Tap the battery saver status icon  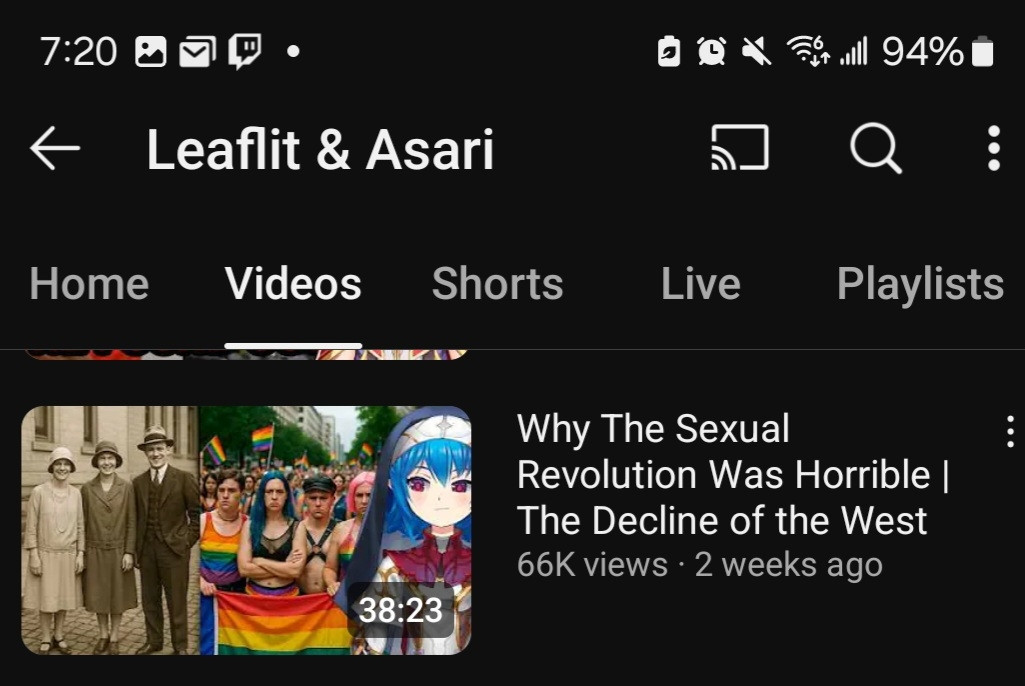click(x=669, y=51)
